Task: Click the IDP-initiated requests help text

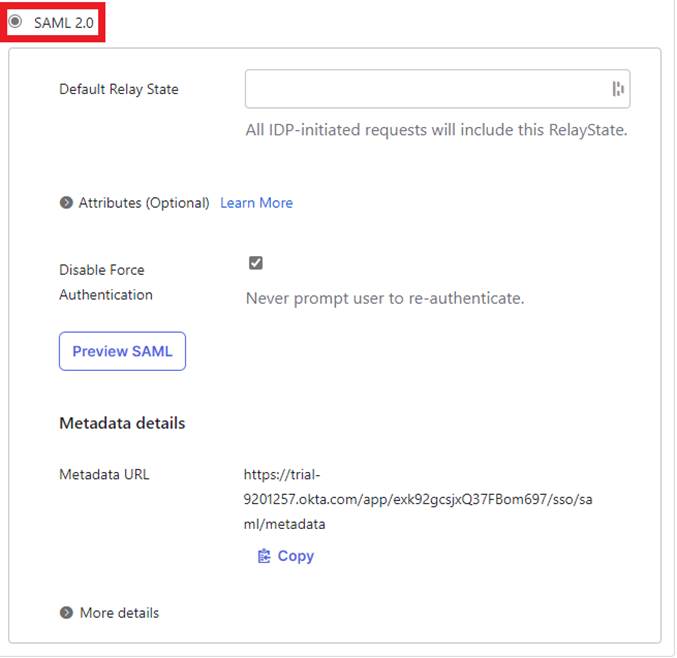Action: (436, 130)
